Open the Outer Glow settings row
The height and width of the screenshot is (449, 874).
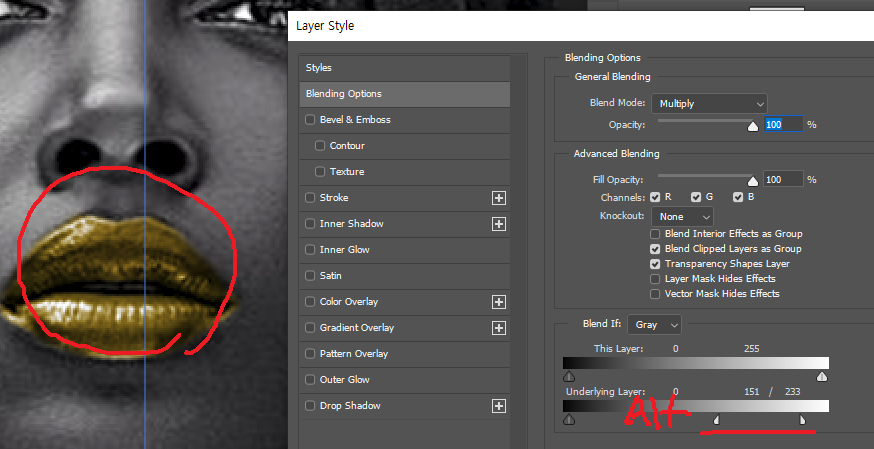(405, 380)
